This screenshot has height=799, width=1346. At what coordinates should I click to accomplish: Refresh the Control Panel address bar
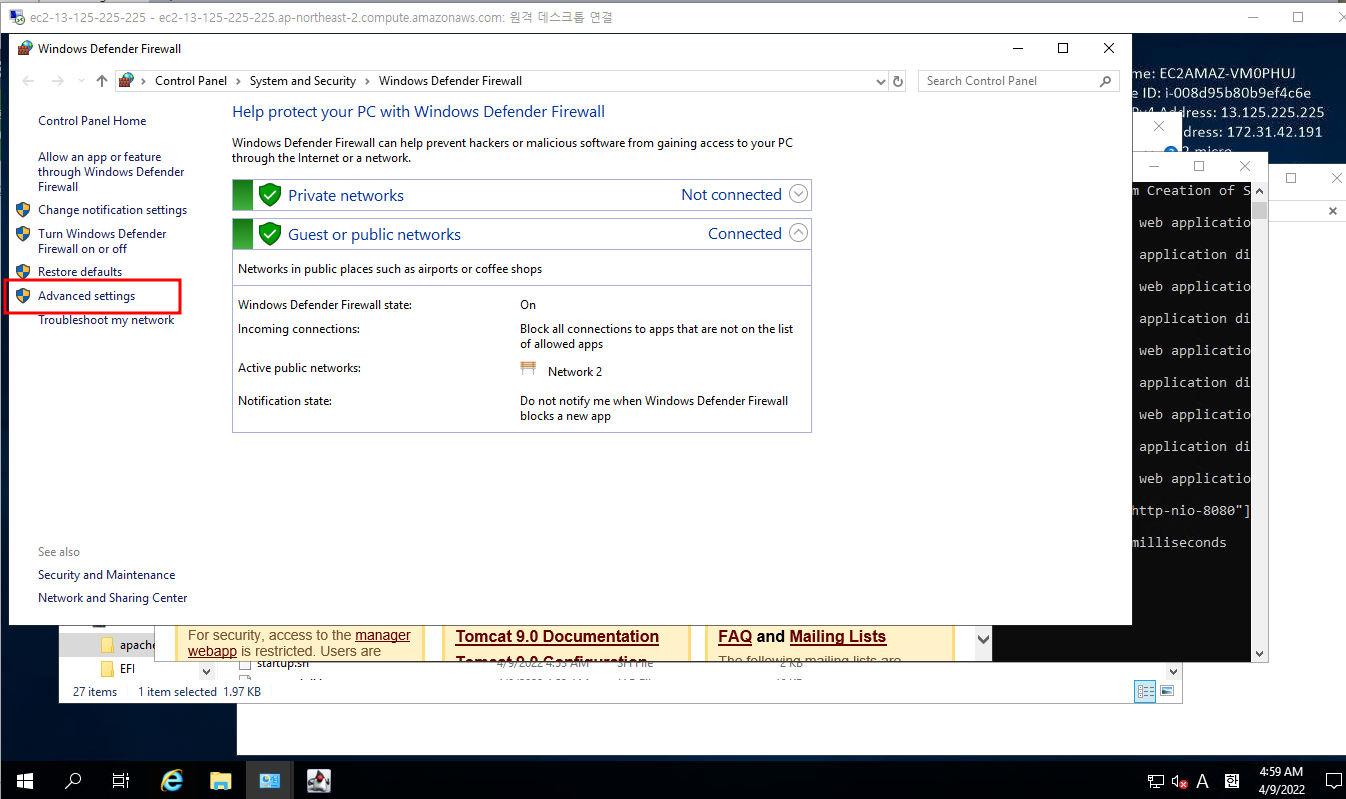point(898,81)
